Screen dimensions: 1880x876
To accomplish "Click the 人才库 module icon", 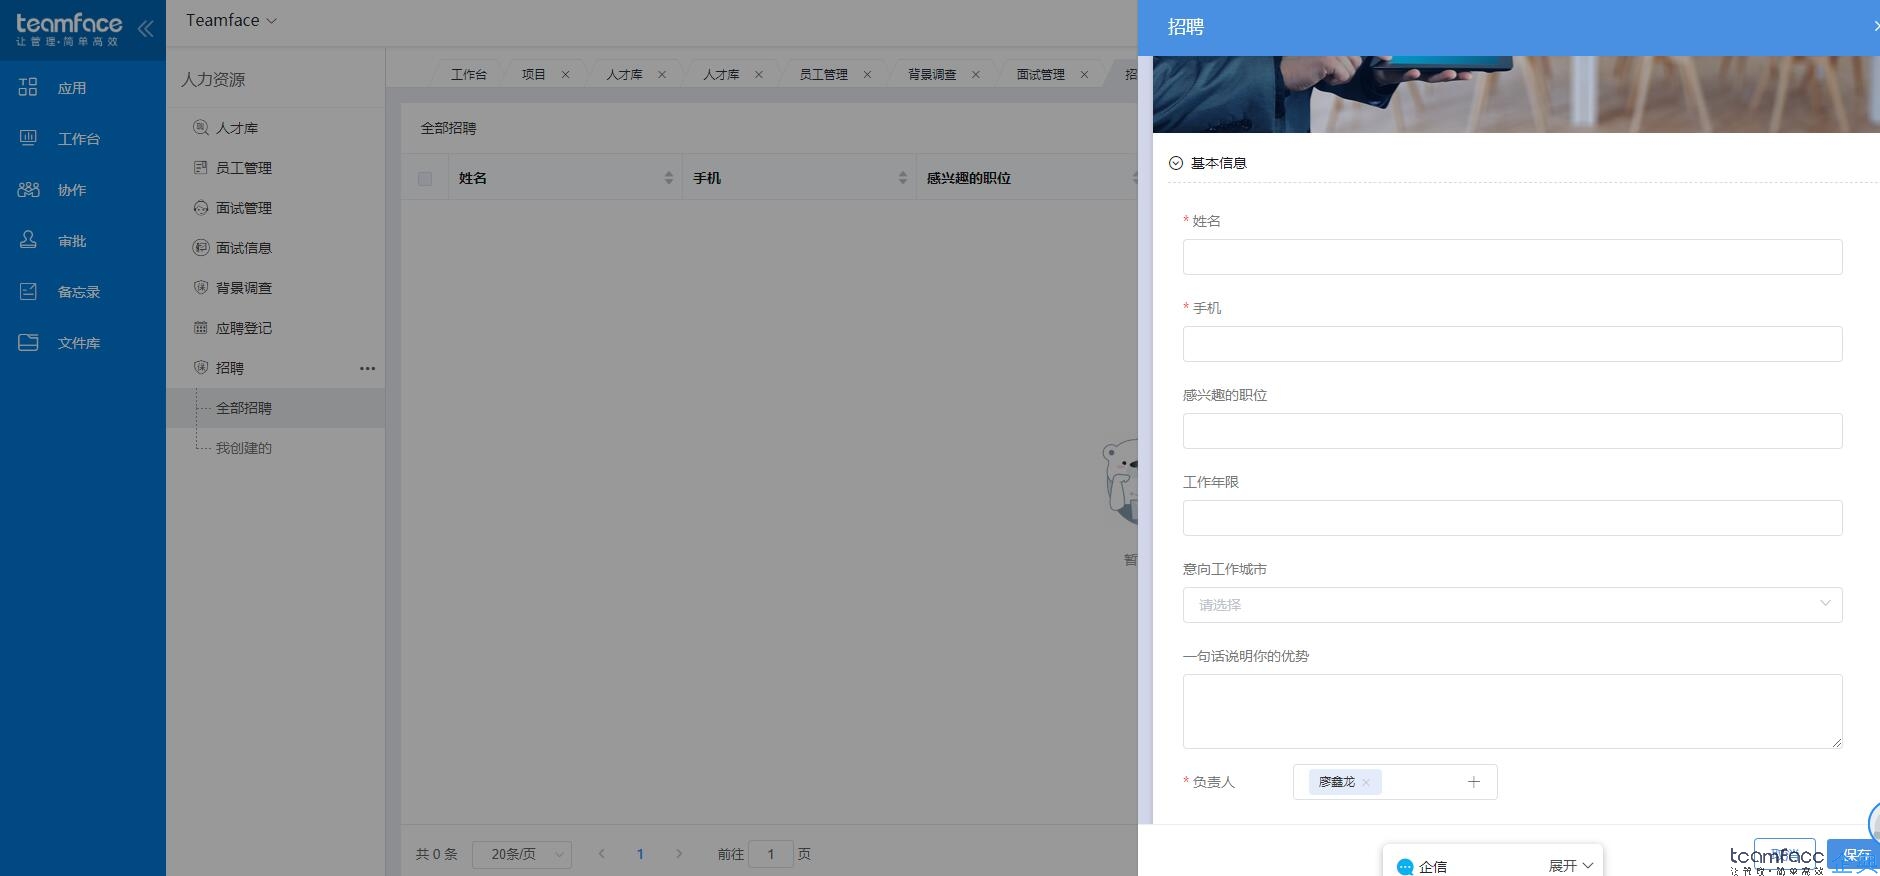I will [x=200, y=127].
